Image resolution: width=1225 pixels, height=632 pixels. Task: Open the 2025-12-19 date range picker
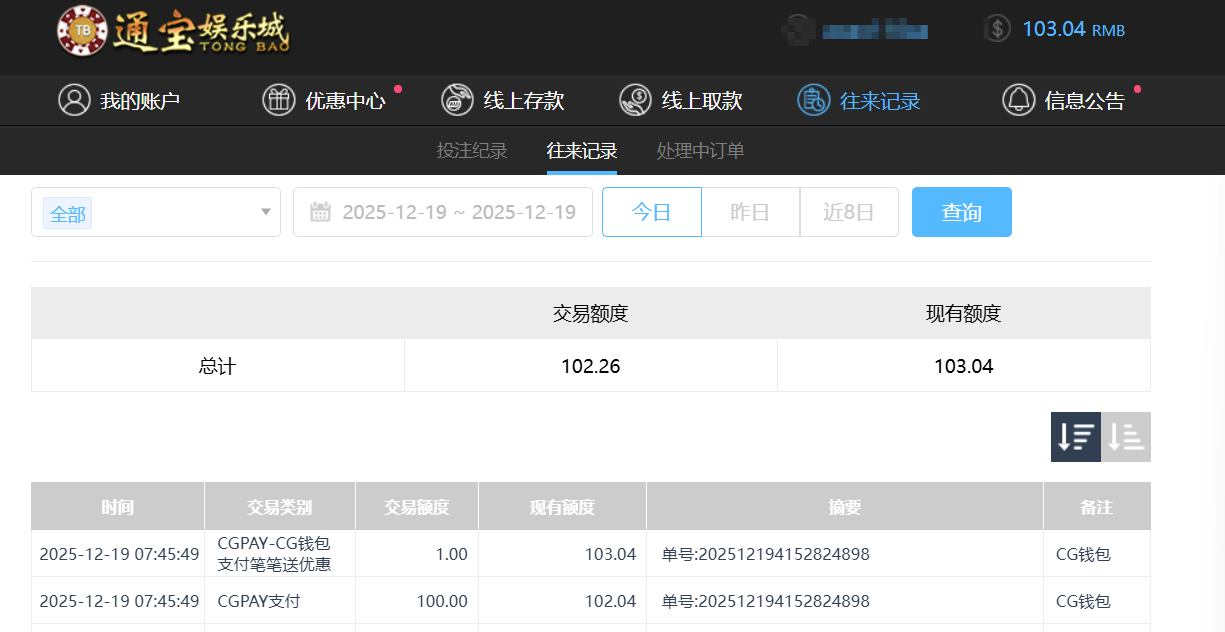click(458, 212)
